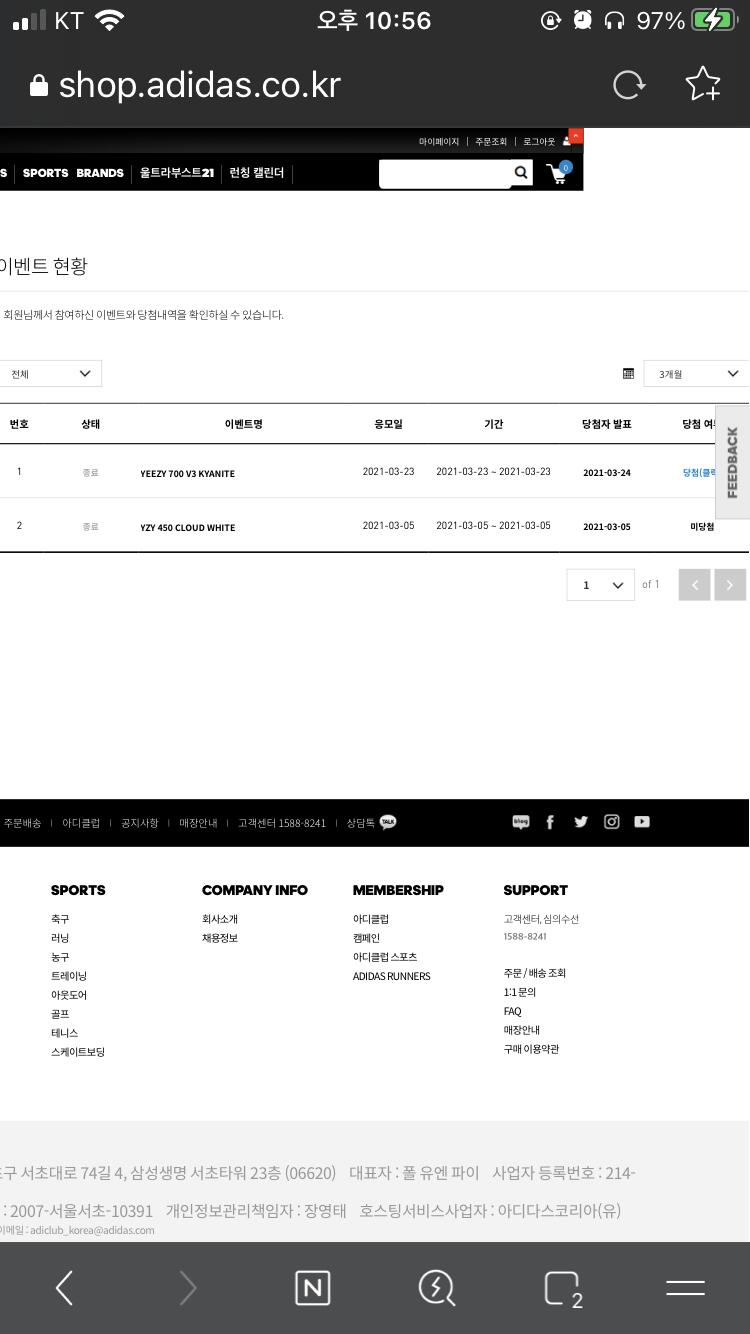This screenshot has width=750, height=1334.
Task: Open 러닝 under SPORTS
Action: (60, 938)
